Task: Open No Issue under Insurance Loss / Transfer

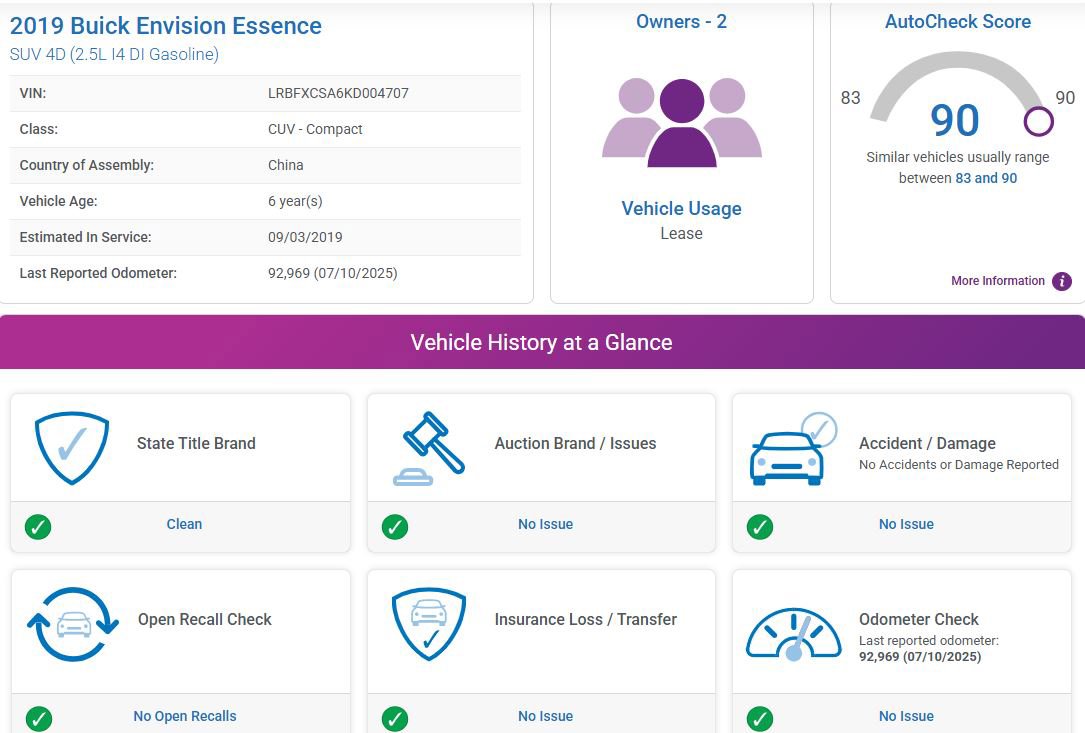Action: click(545, 716)
